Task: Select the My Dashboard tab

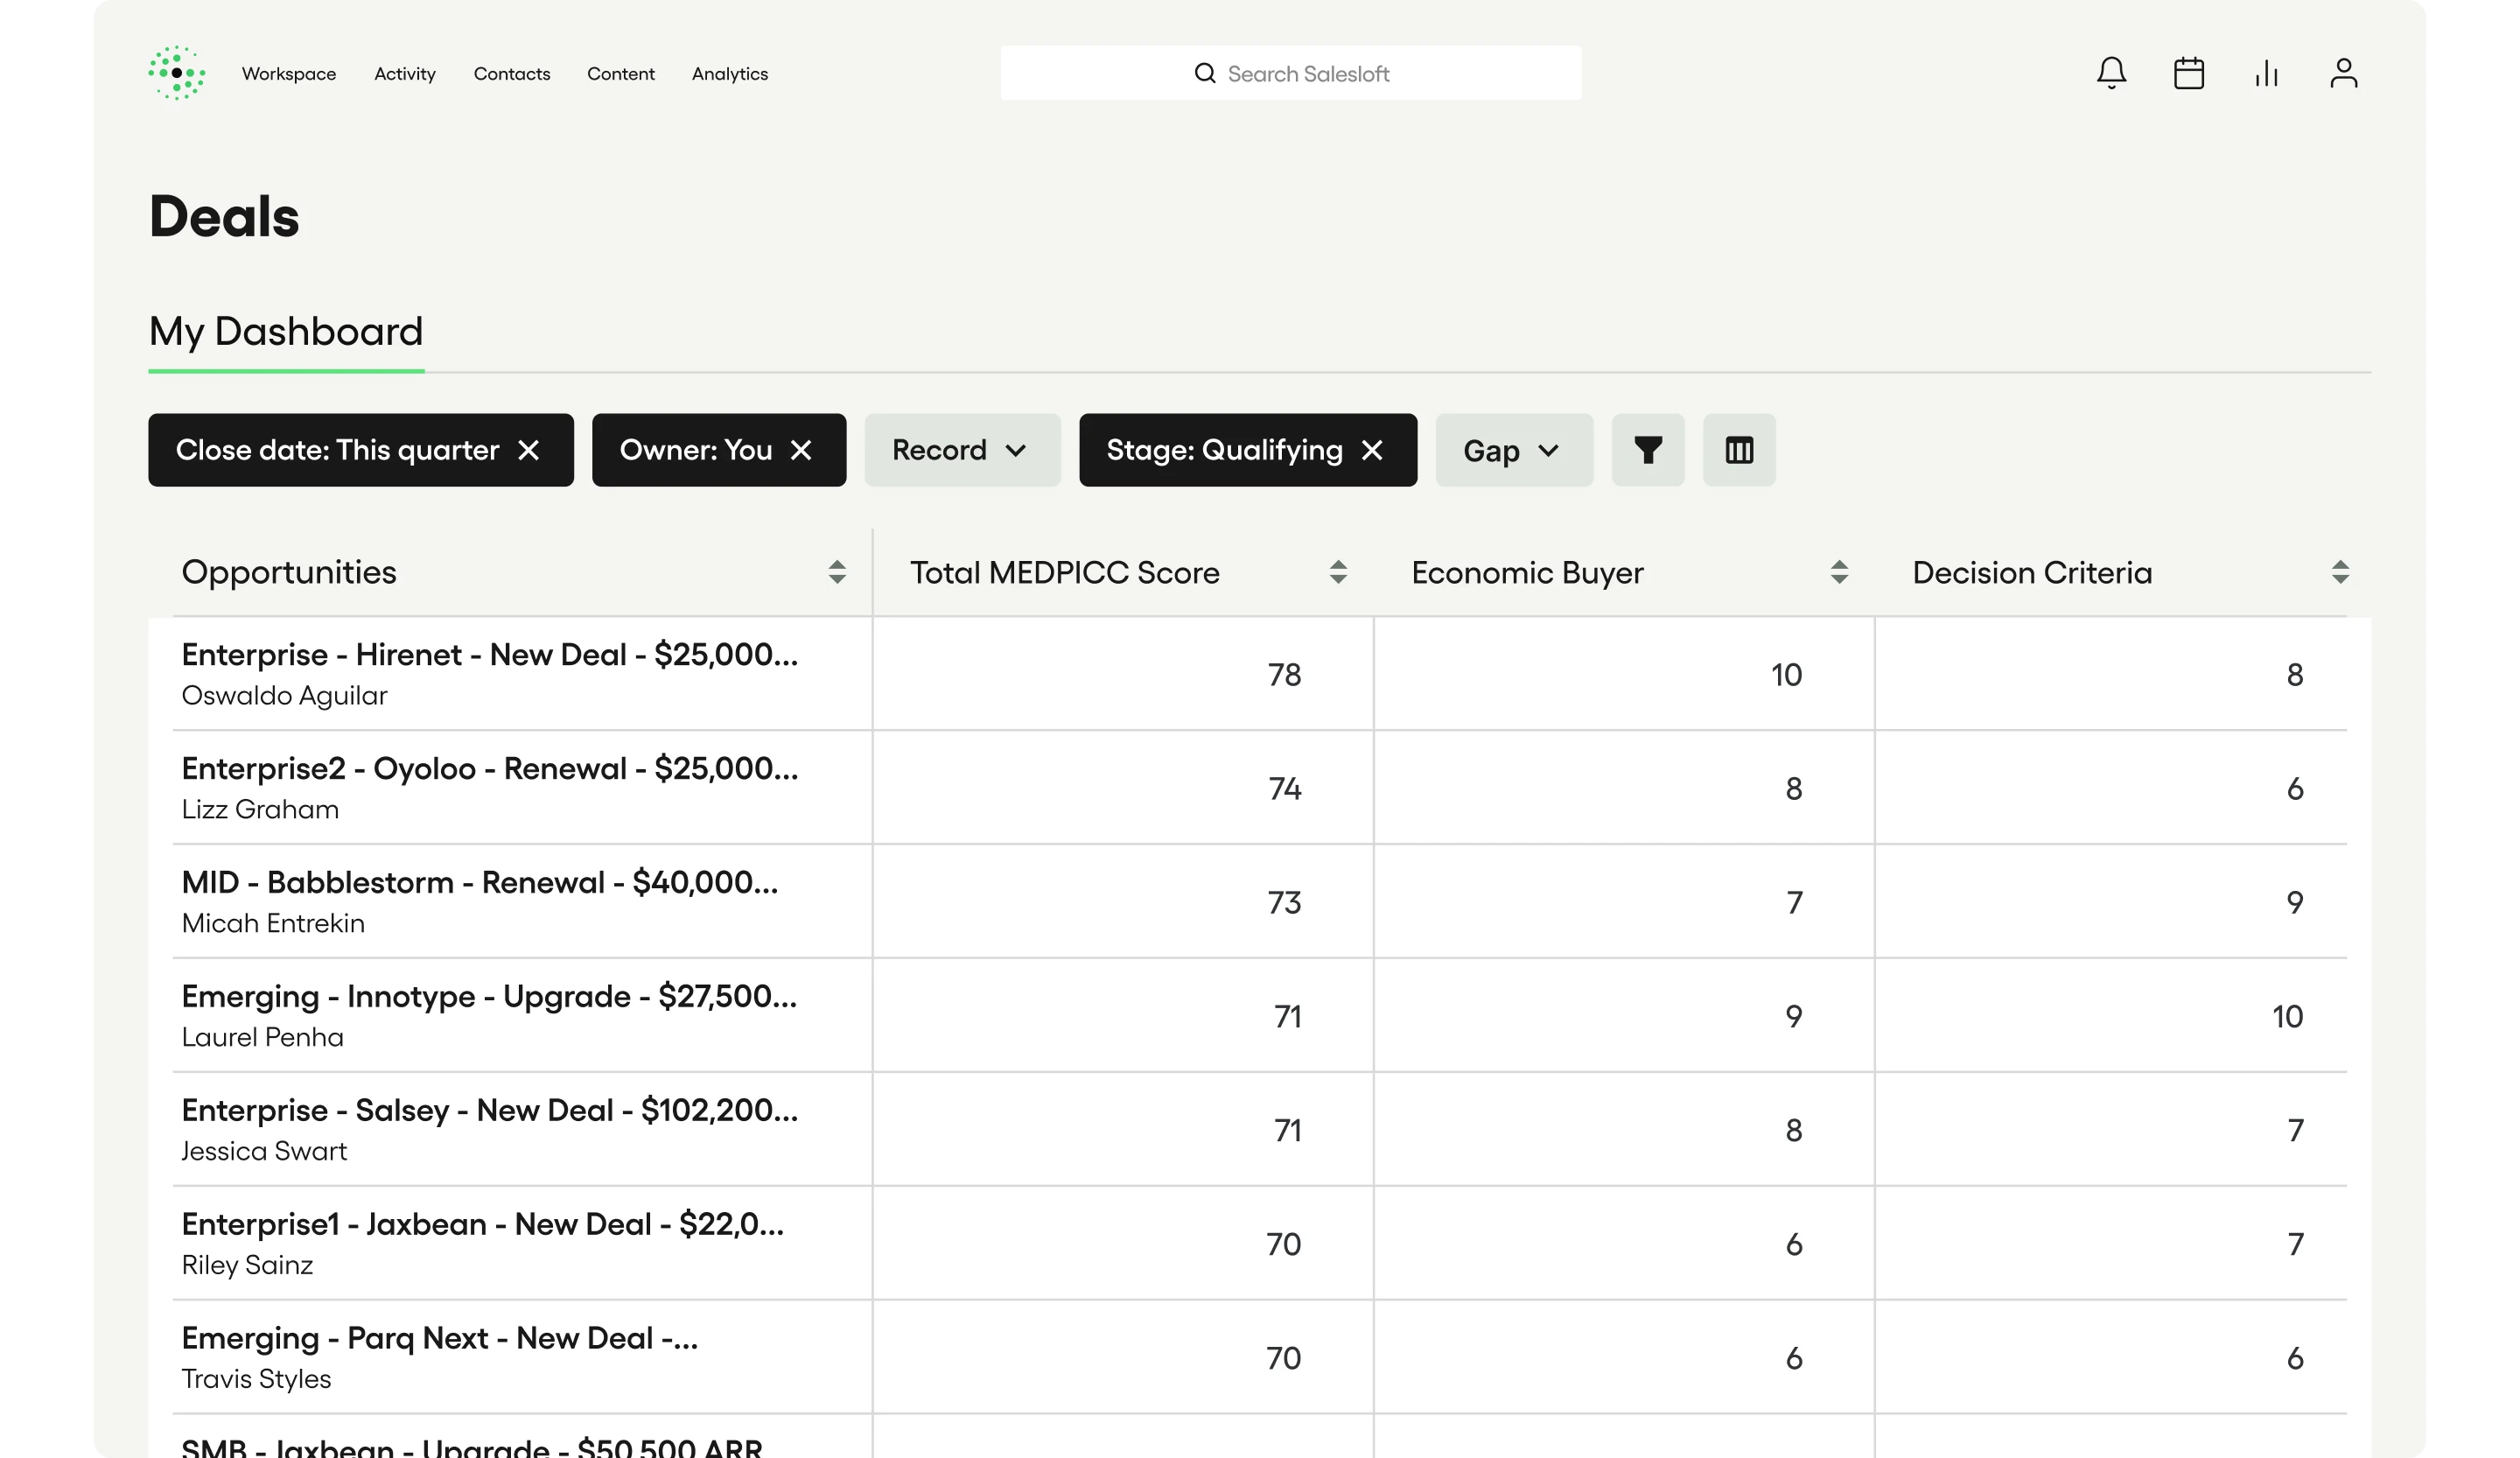Action: tap(286, 332)
